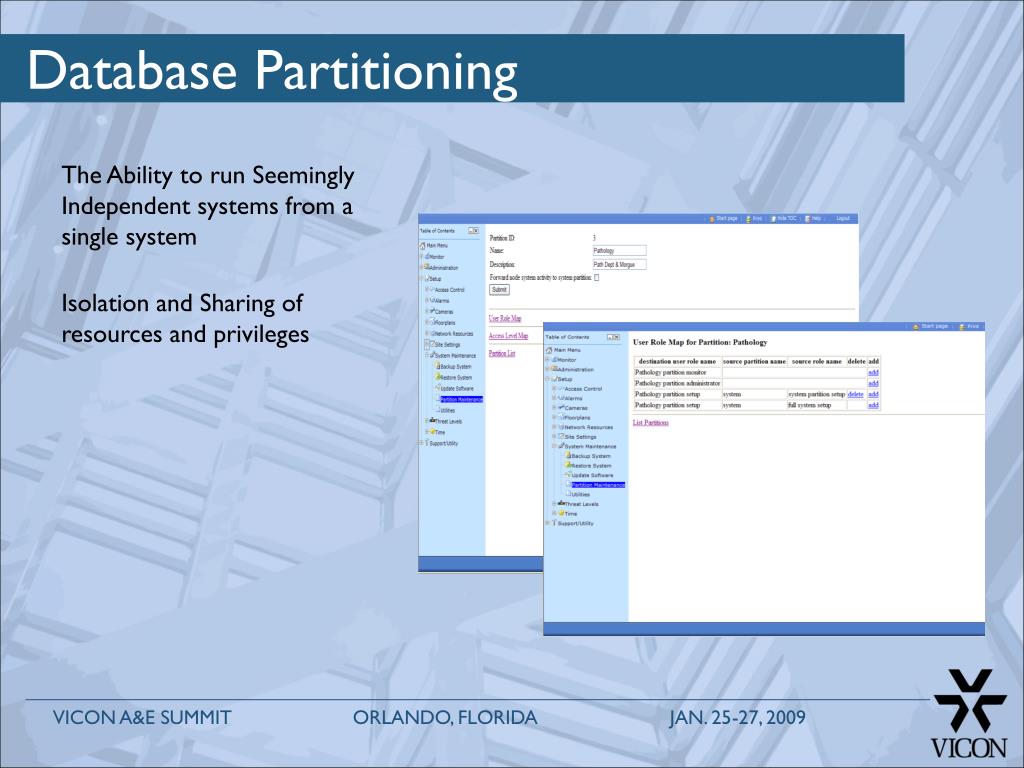Image resolution: width=1024 pixels, height=768 pixels.
Task: Click the Backup System icon in the User Role Map window tree
Action: [568, 455]
